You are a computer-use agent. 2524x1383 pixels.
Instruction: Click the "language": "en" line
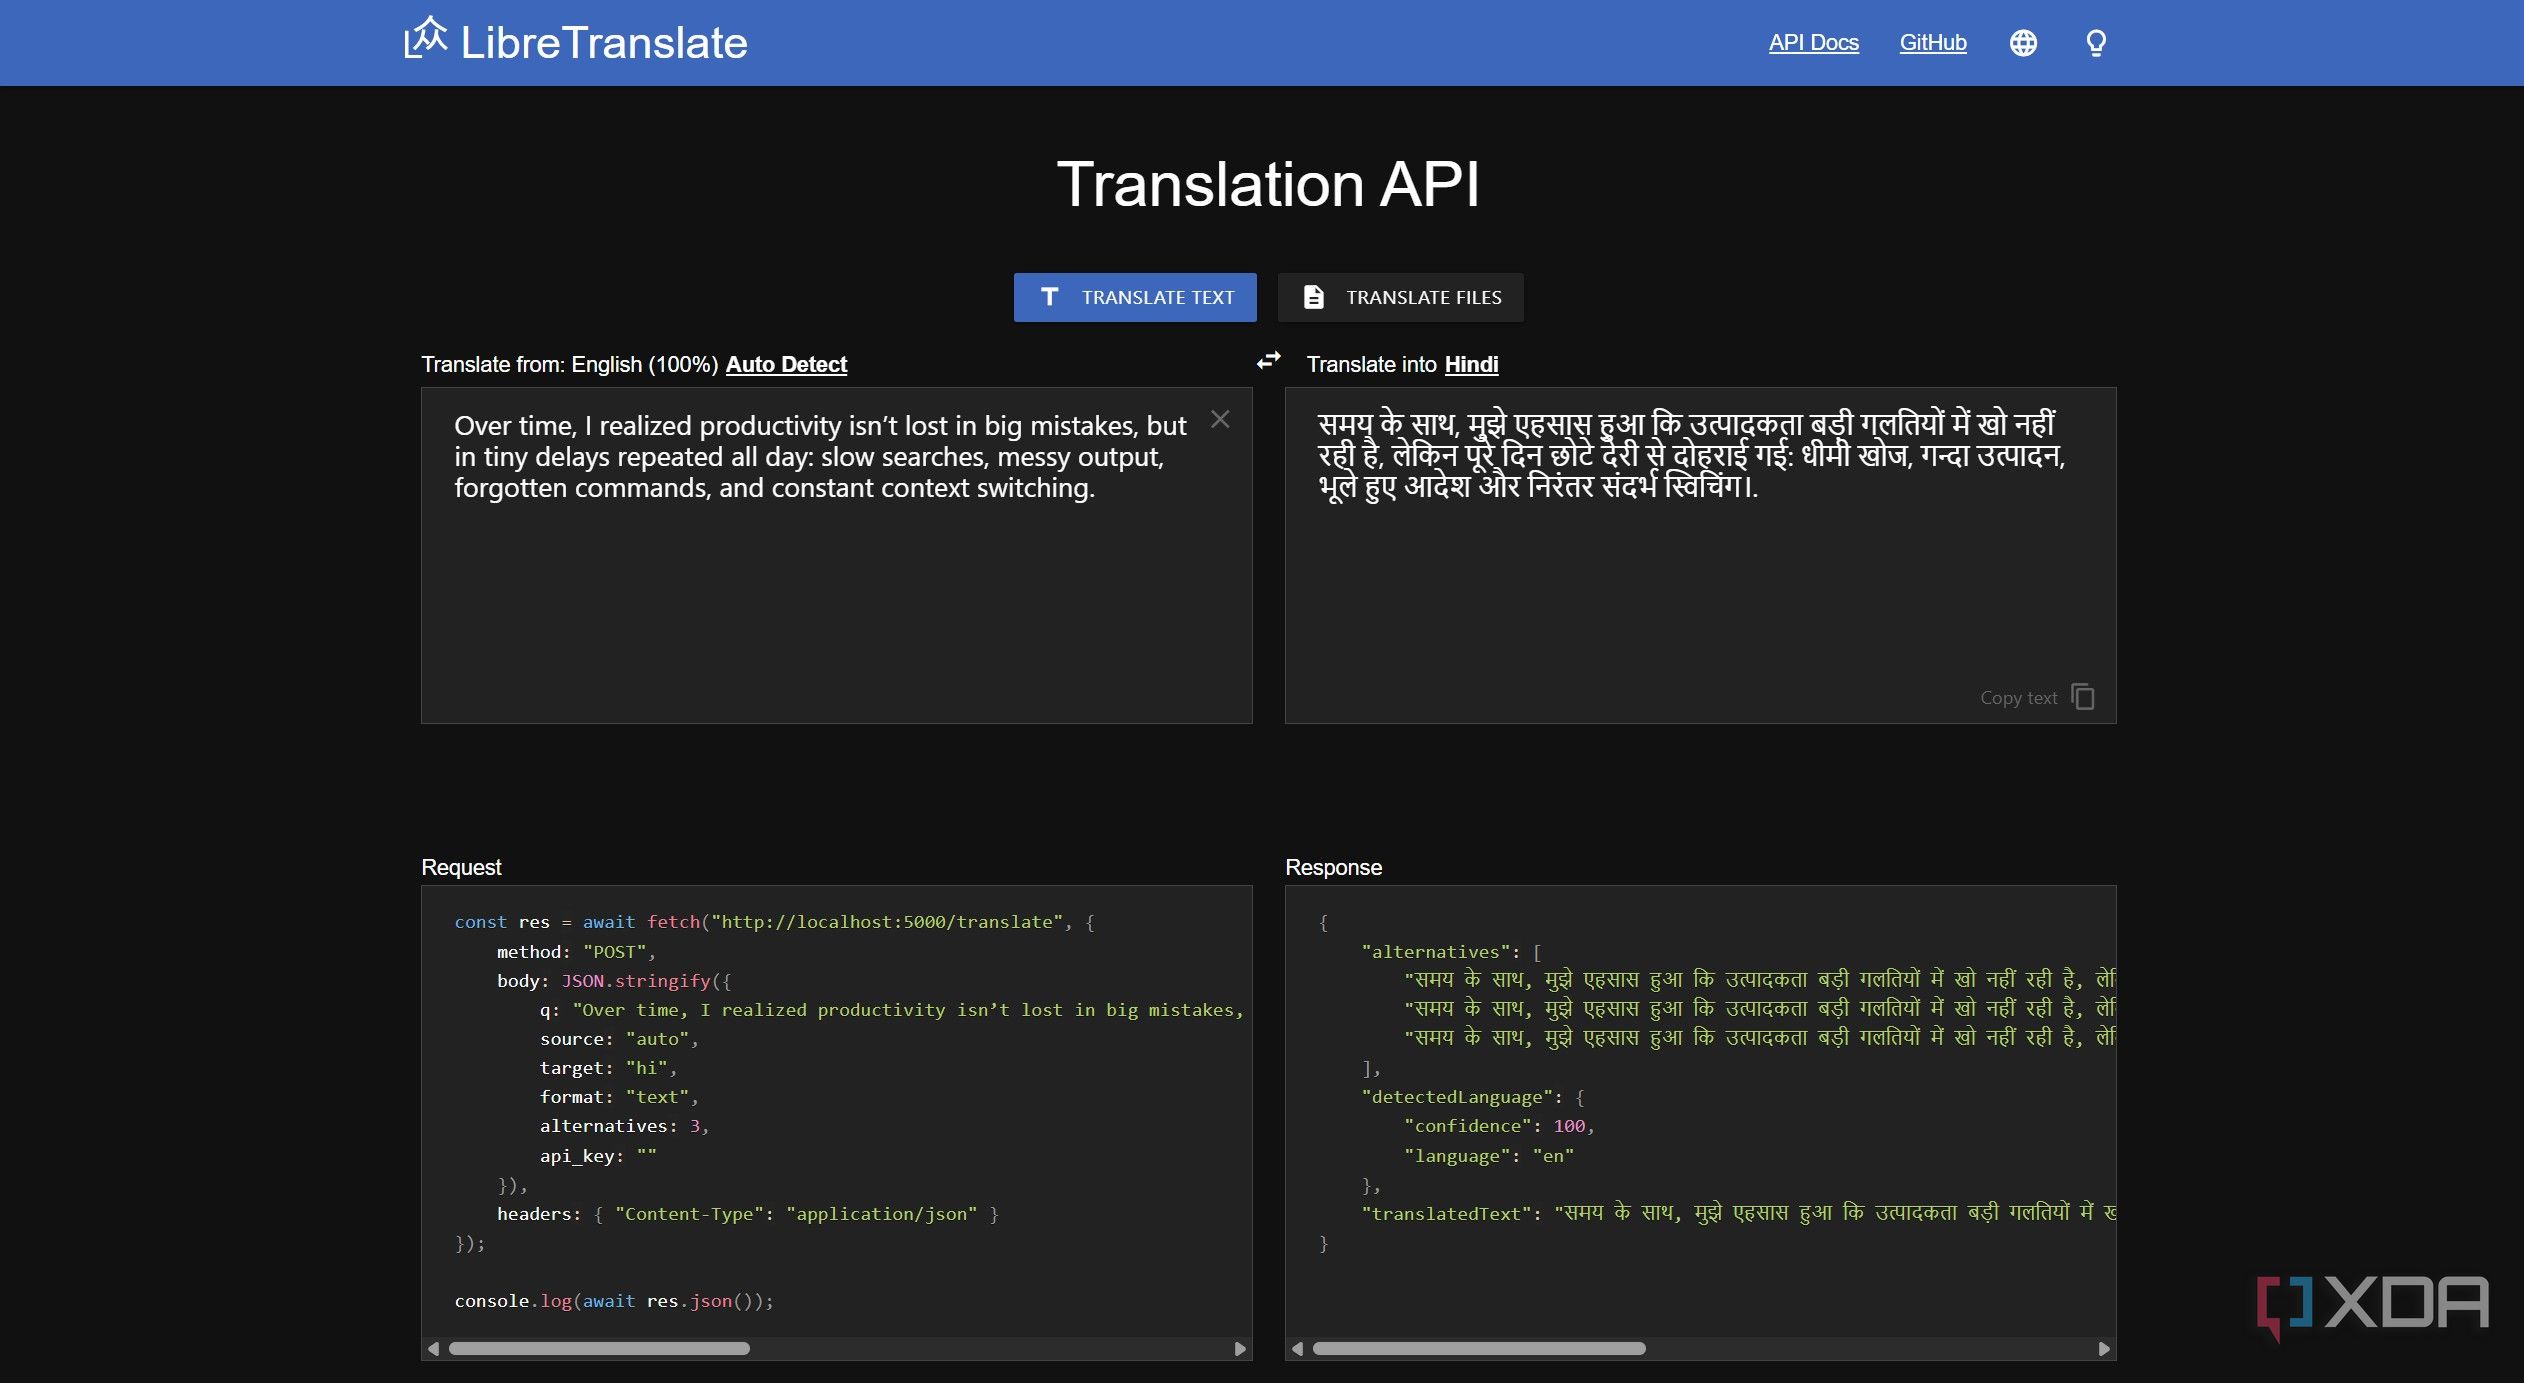1488,1156
